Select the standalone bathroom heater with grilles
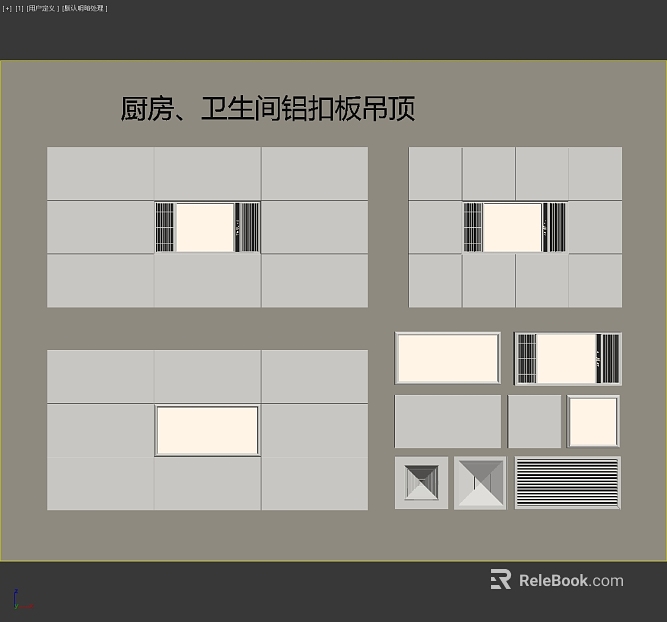The image size is (667, 622). 568,359
